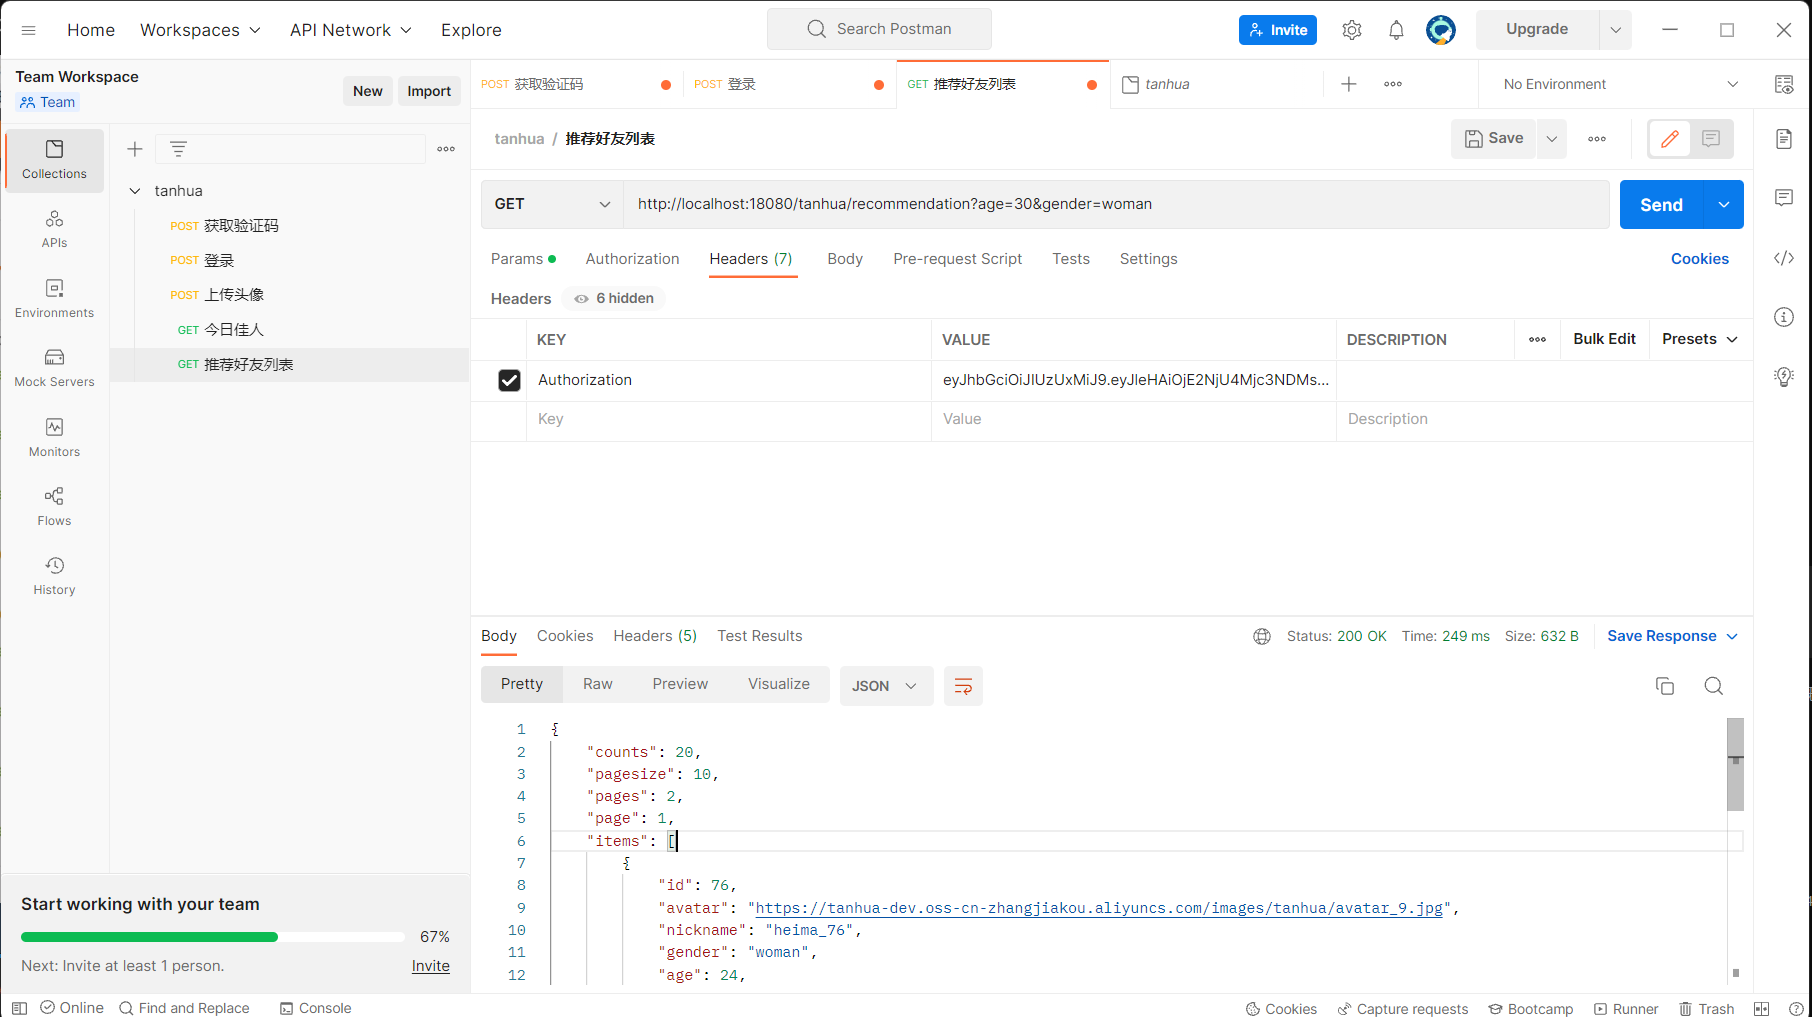Open the tab options ellipsis menu
Screen dimensions: 1812x1017
click(1393, 84)
